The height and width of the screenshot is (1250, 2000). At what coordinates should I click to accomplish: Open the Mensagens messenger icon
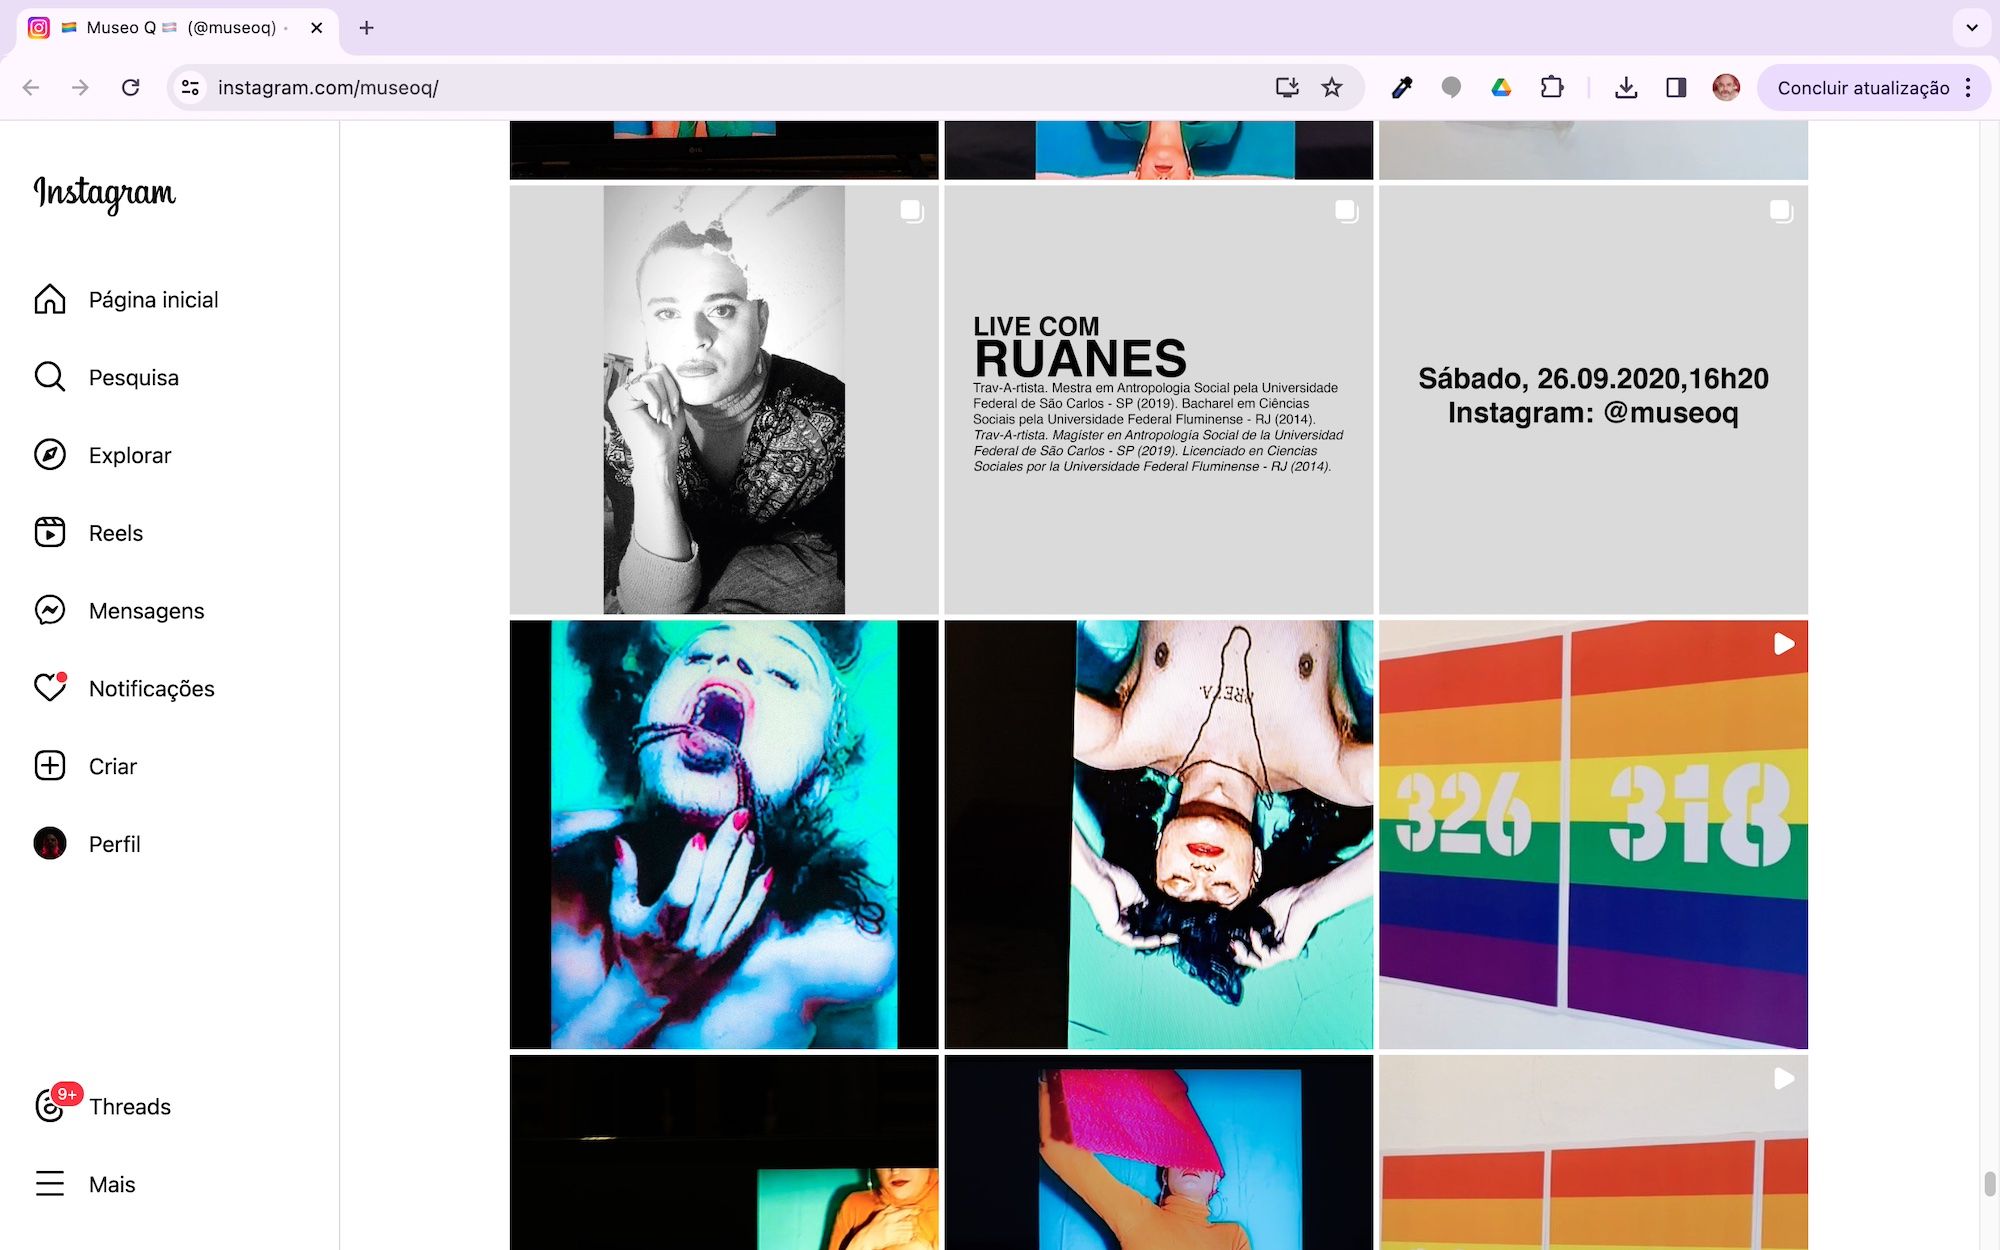click(50, 610)
